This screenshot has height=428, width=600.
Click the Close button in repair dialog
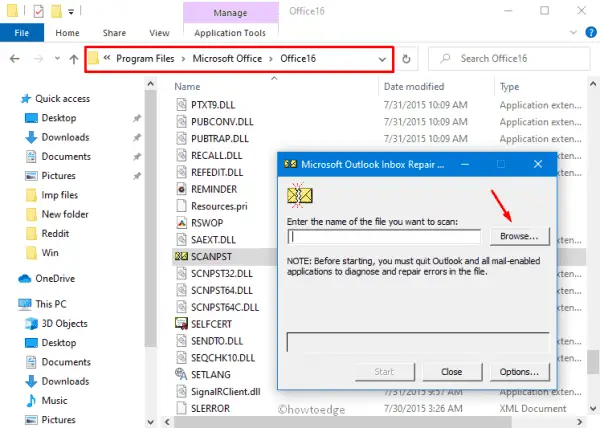coord(451,371)
